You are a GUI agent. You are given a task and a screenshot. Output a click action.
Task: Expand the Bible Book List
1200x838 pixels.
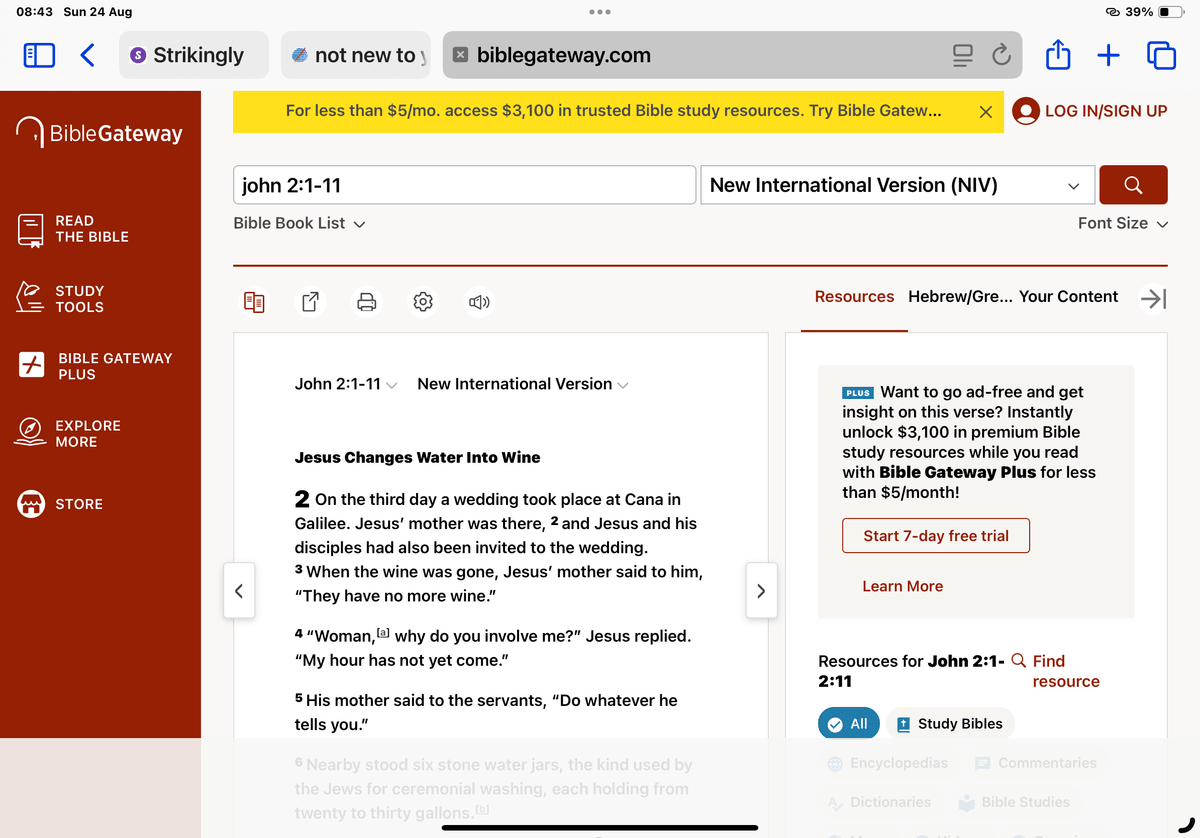pos(299,223)
